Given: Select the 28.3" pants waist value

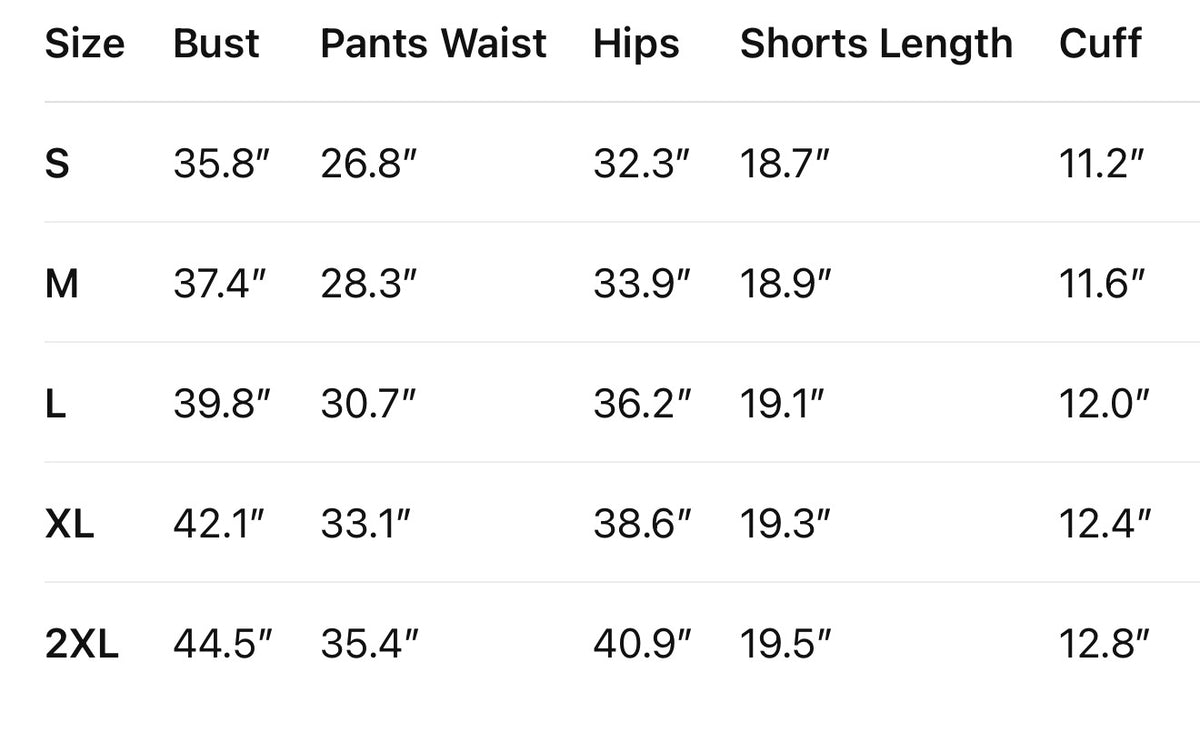Looking at the screenshot, I should pos(368,284).
